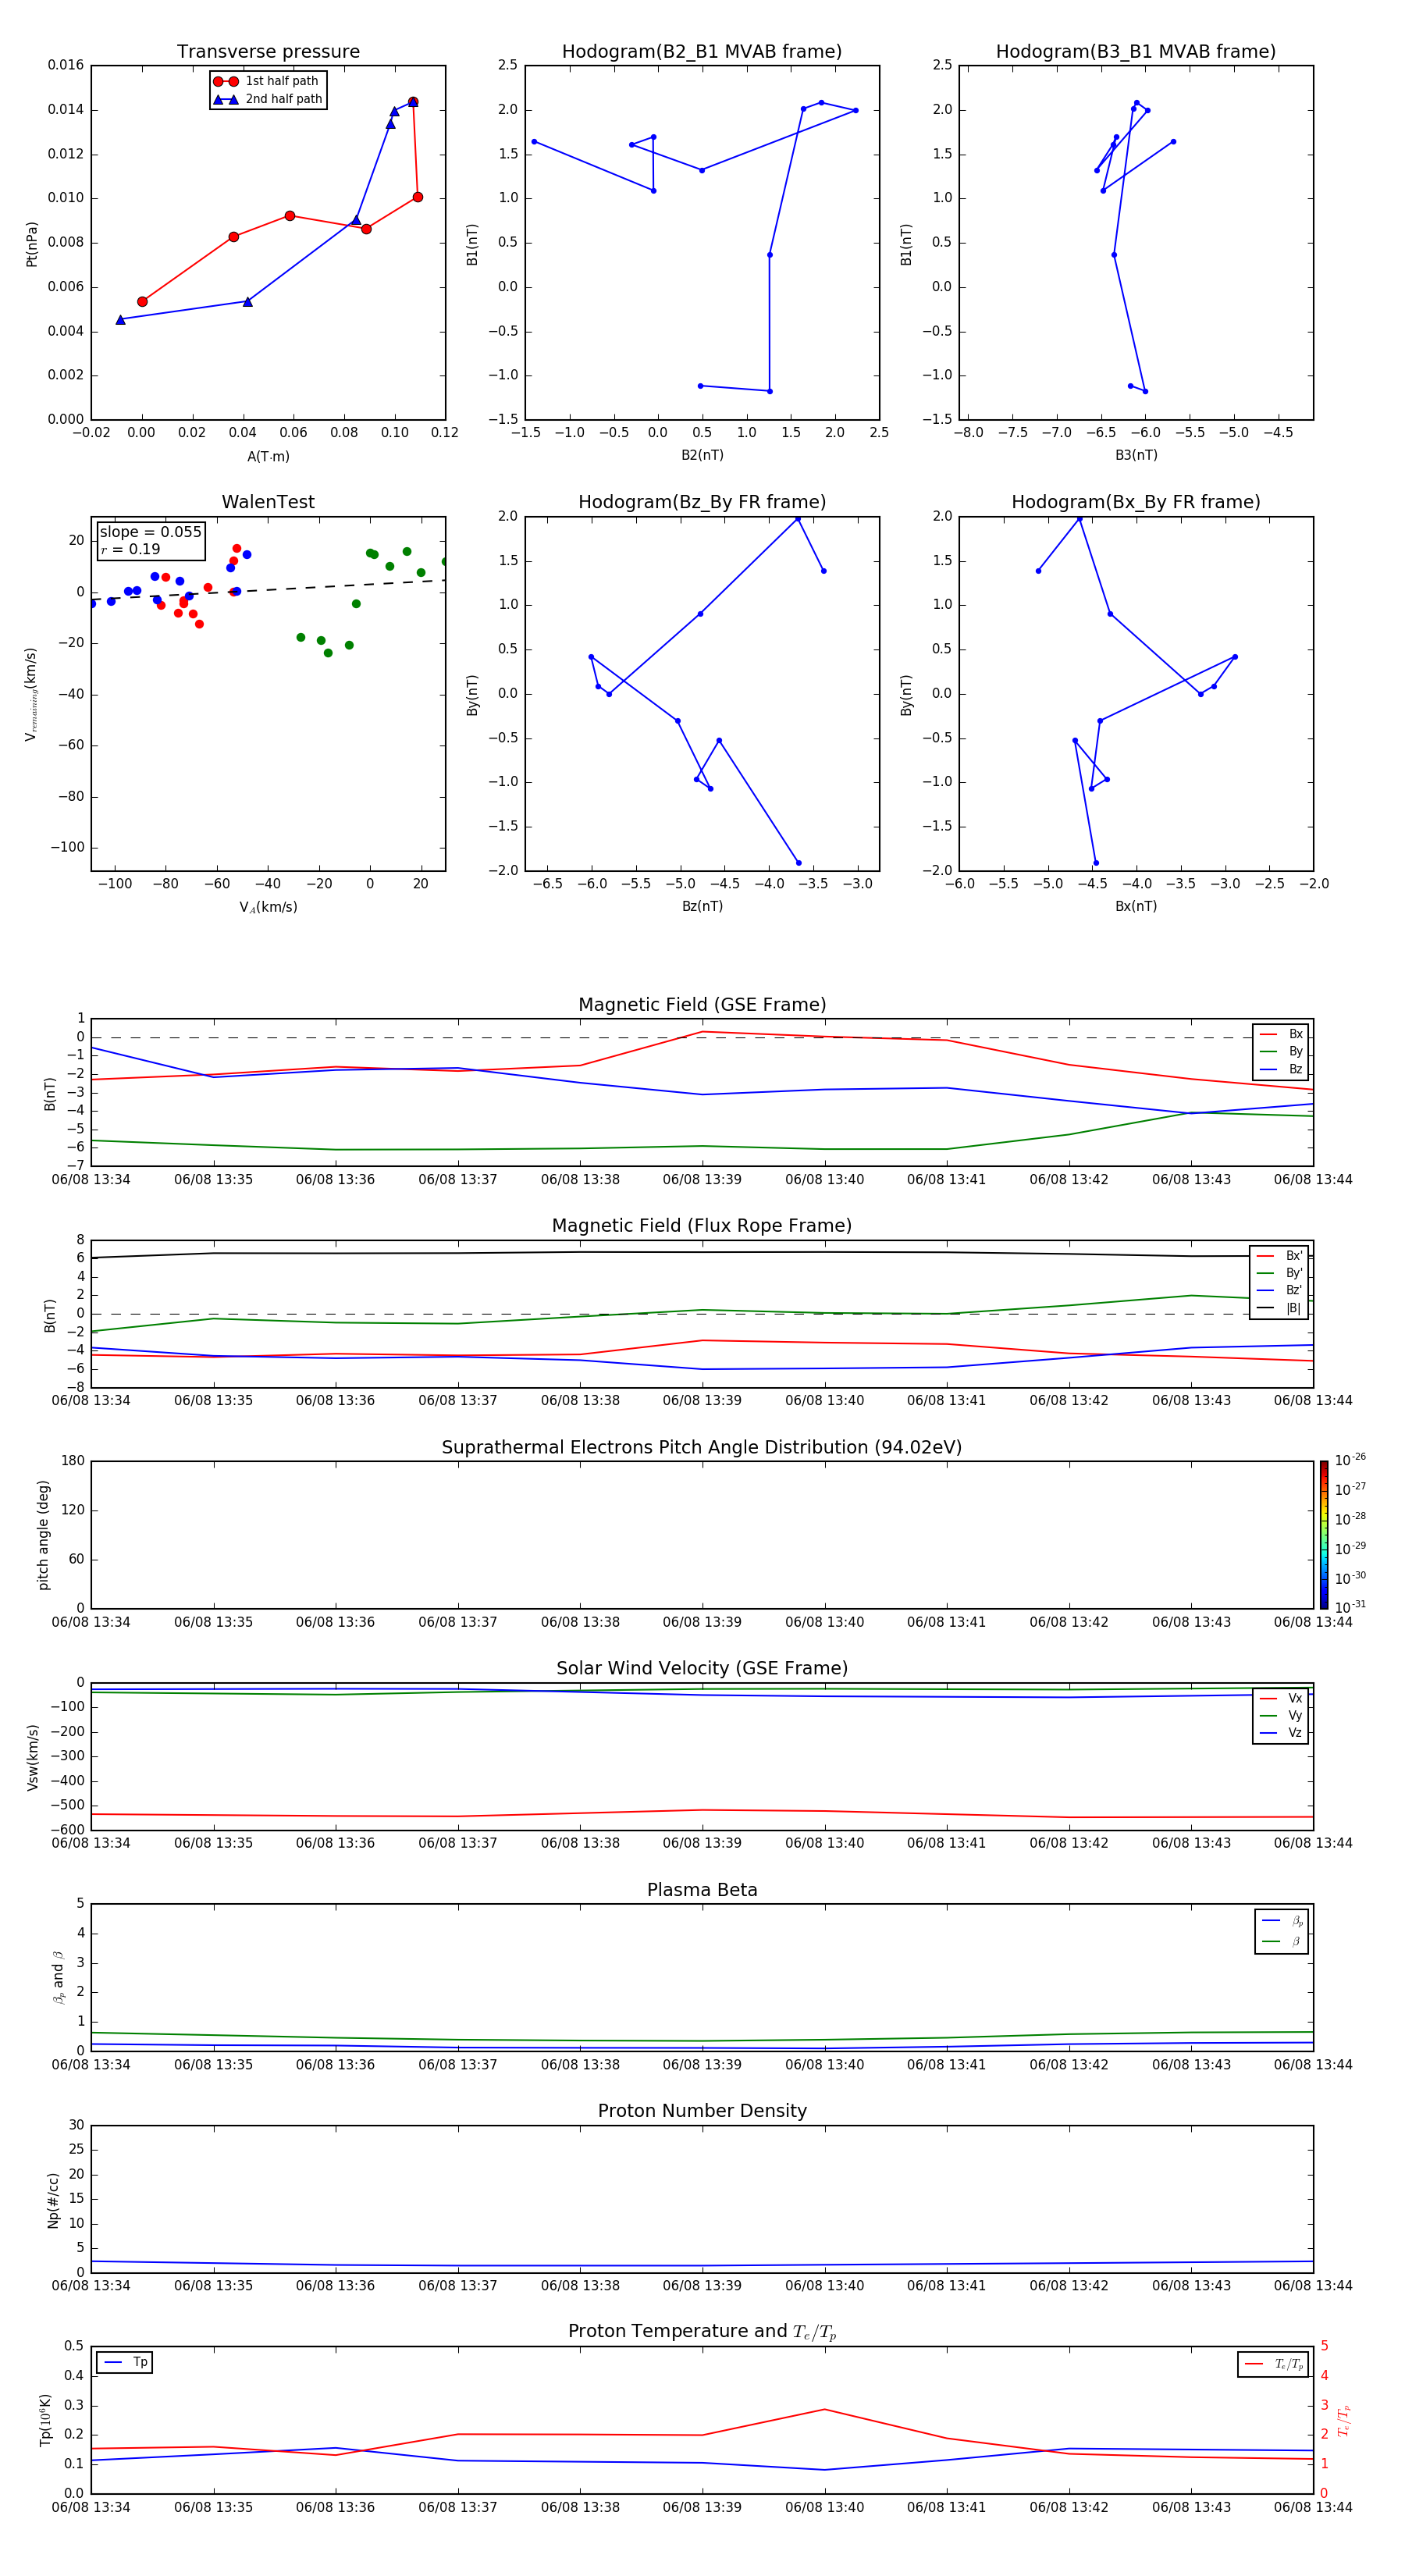1405x2576 pixels.
Task: Click the pitch angle distribution colorbar
Action: tap(1323, 1534)
